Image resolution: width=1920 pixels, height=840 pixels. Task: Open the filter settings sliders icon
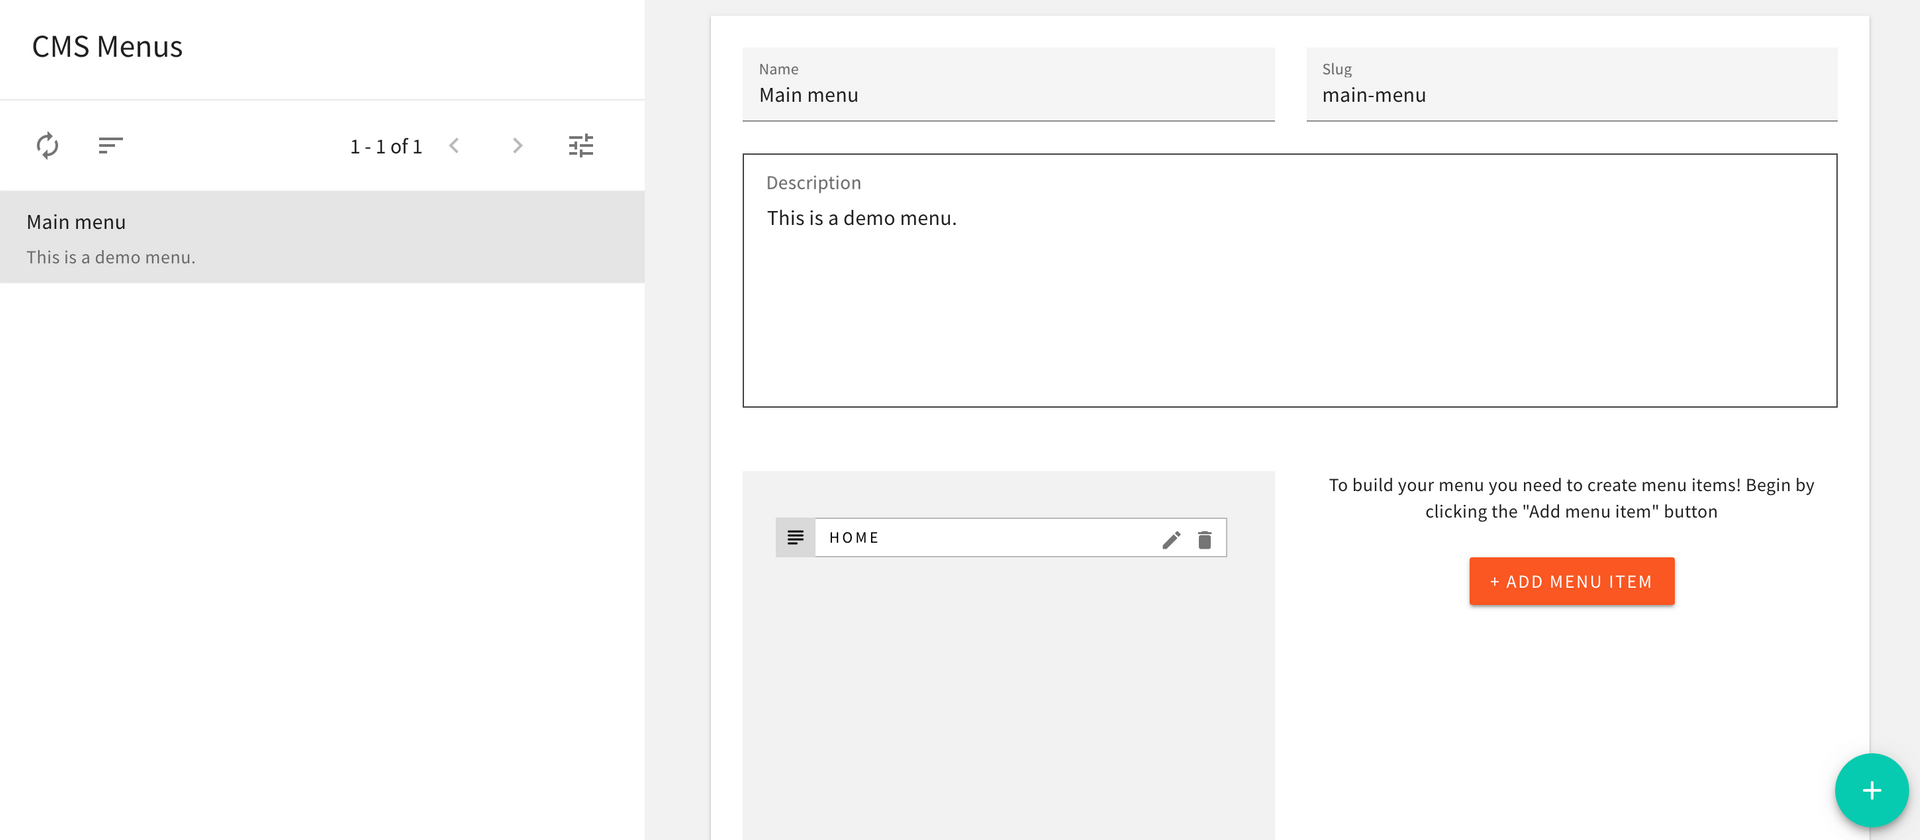581,146
